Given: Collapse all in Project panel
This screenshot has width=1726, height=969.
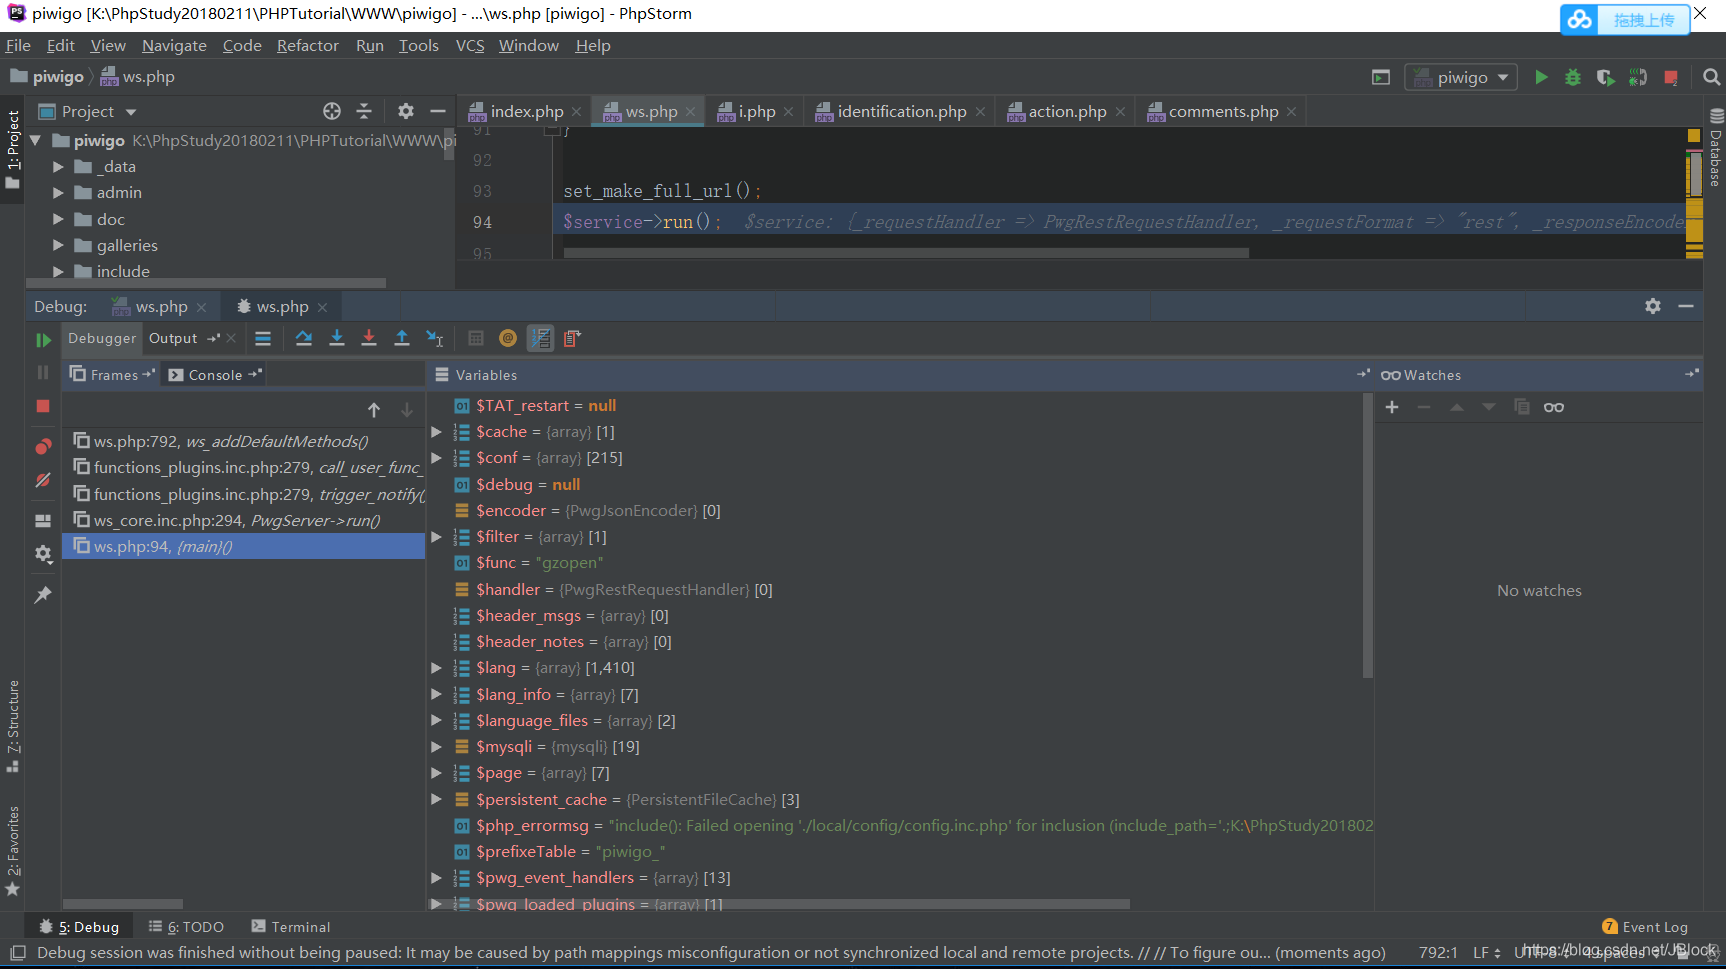Looking at the screenshot, I should pos(364,111).
